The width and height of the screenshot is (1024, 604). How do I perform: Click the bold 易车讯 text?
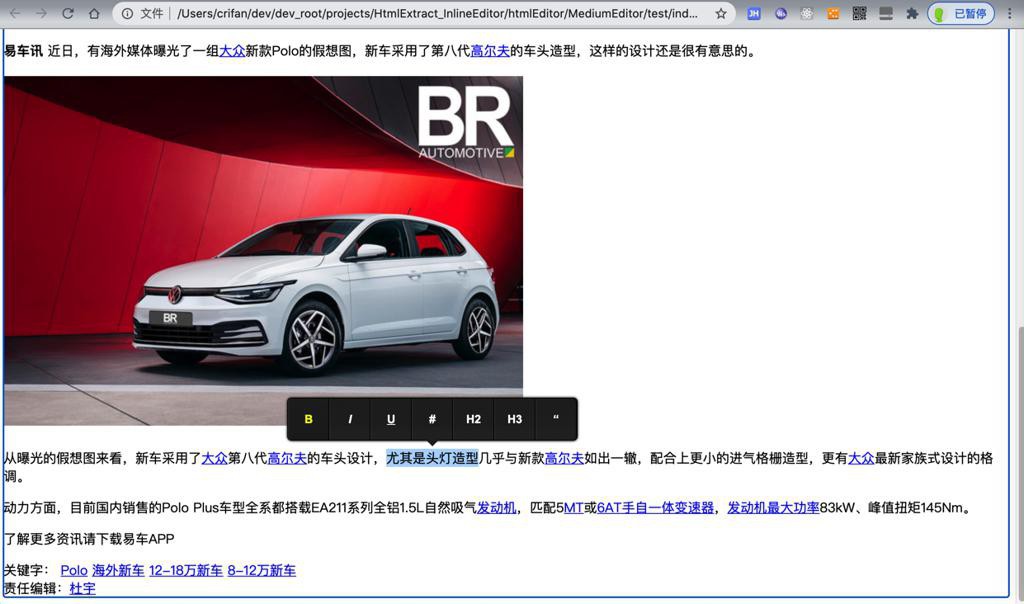tap(24, 51)
